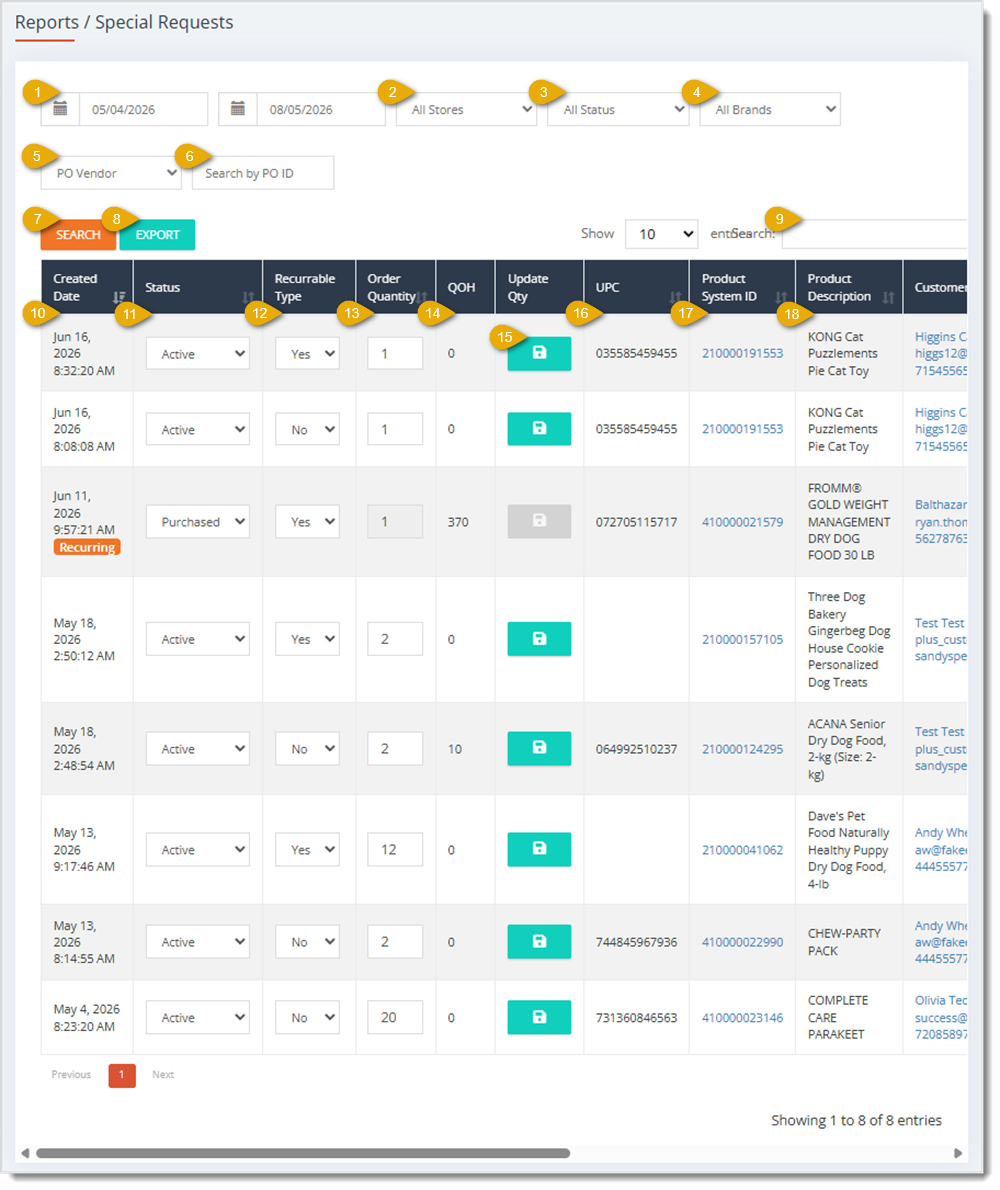Save quantity for 8:32:20 AM KONG row

[539, 354]
